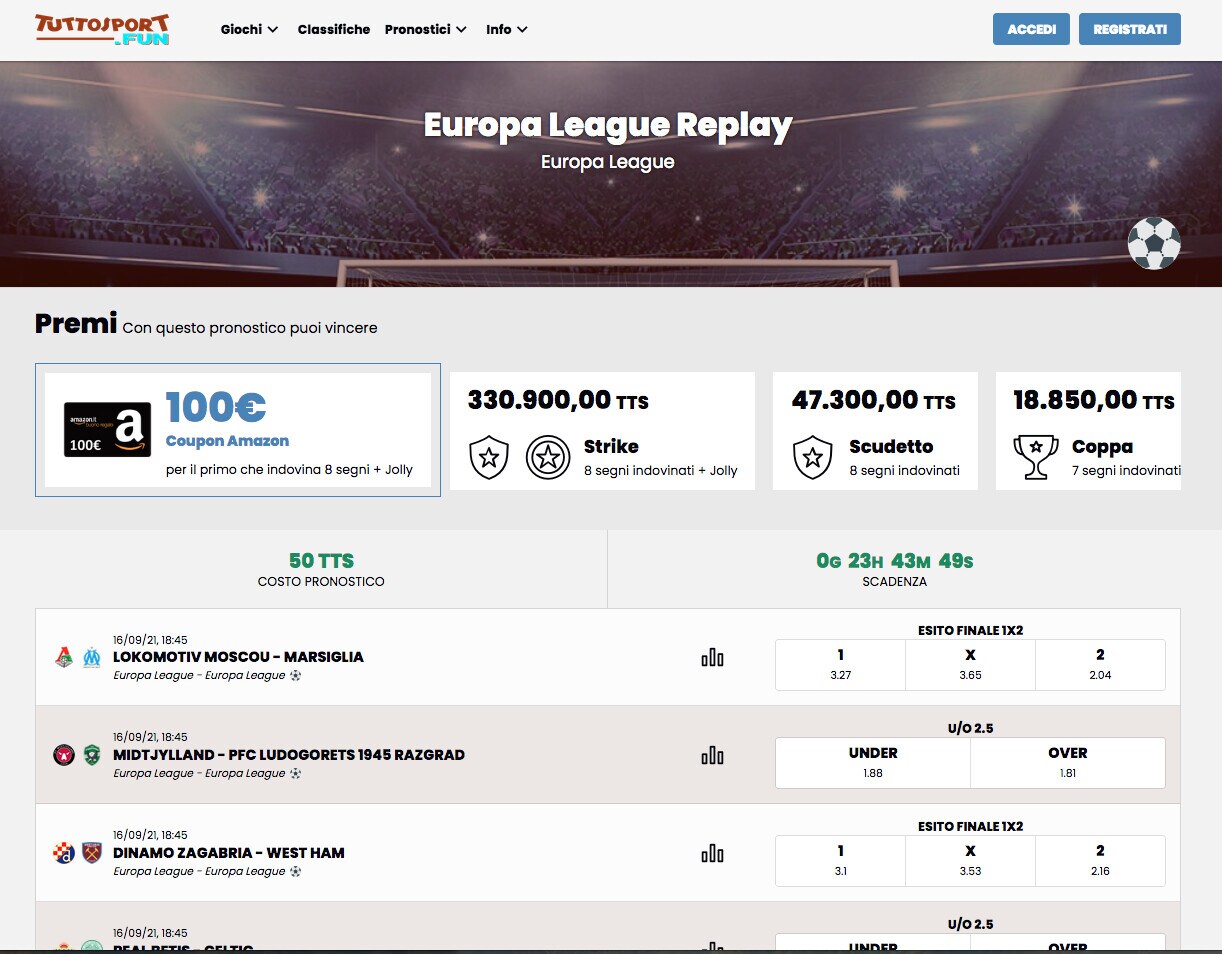
Task: Click the Europa League Replay heading
Action: point(608,125)
